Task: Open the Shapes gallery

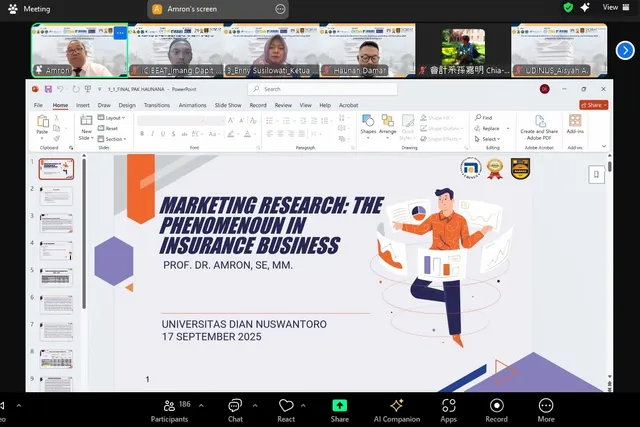Action: (x=368, y=125)
